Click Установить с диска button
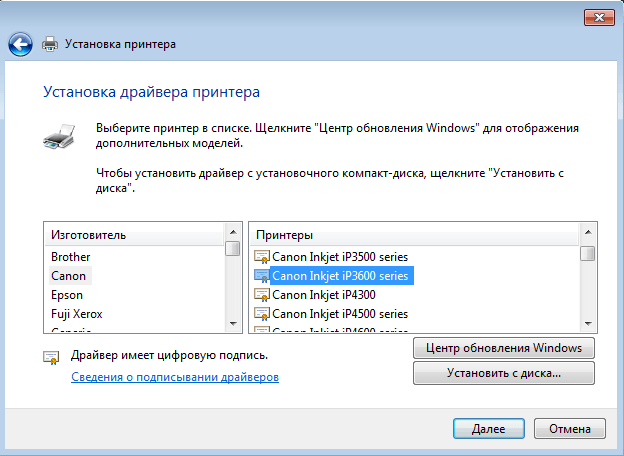 [x=504, y=373]
